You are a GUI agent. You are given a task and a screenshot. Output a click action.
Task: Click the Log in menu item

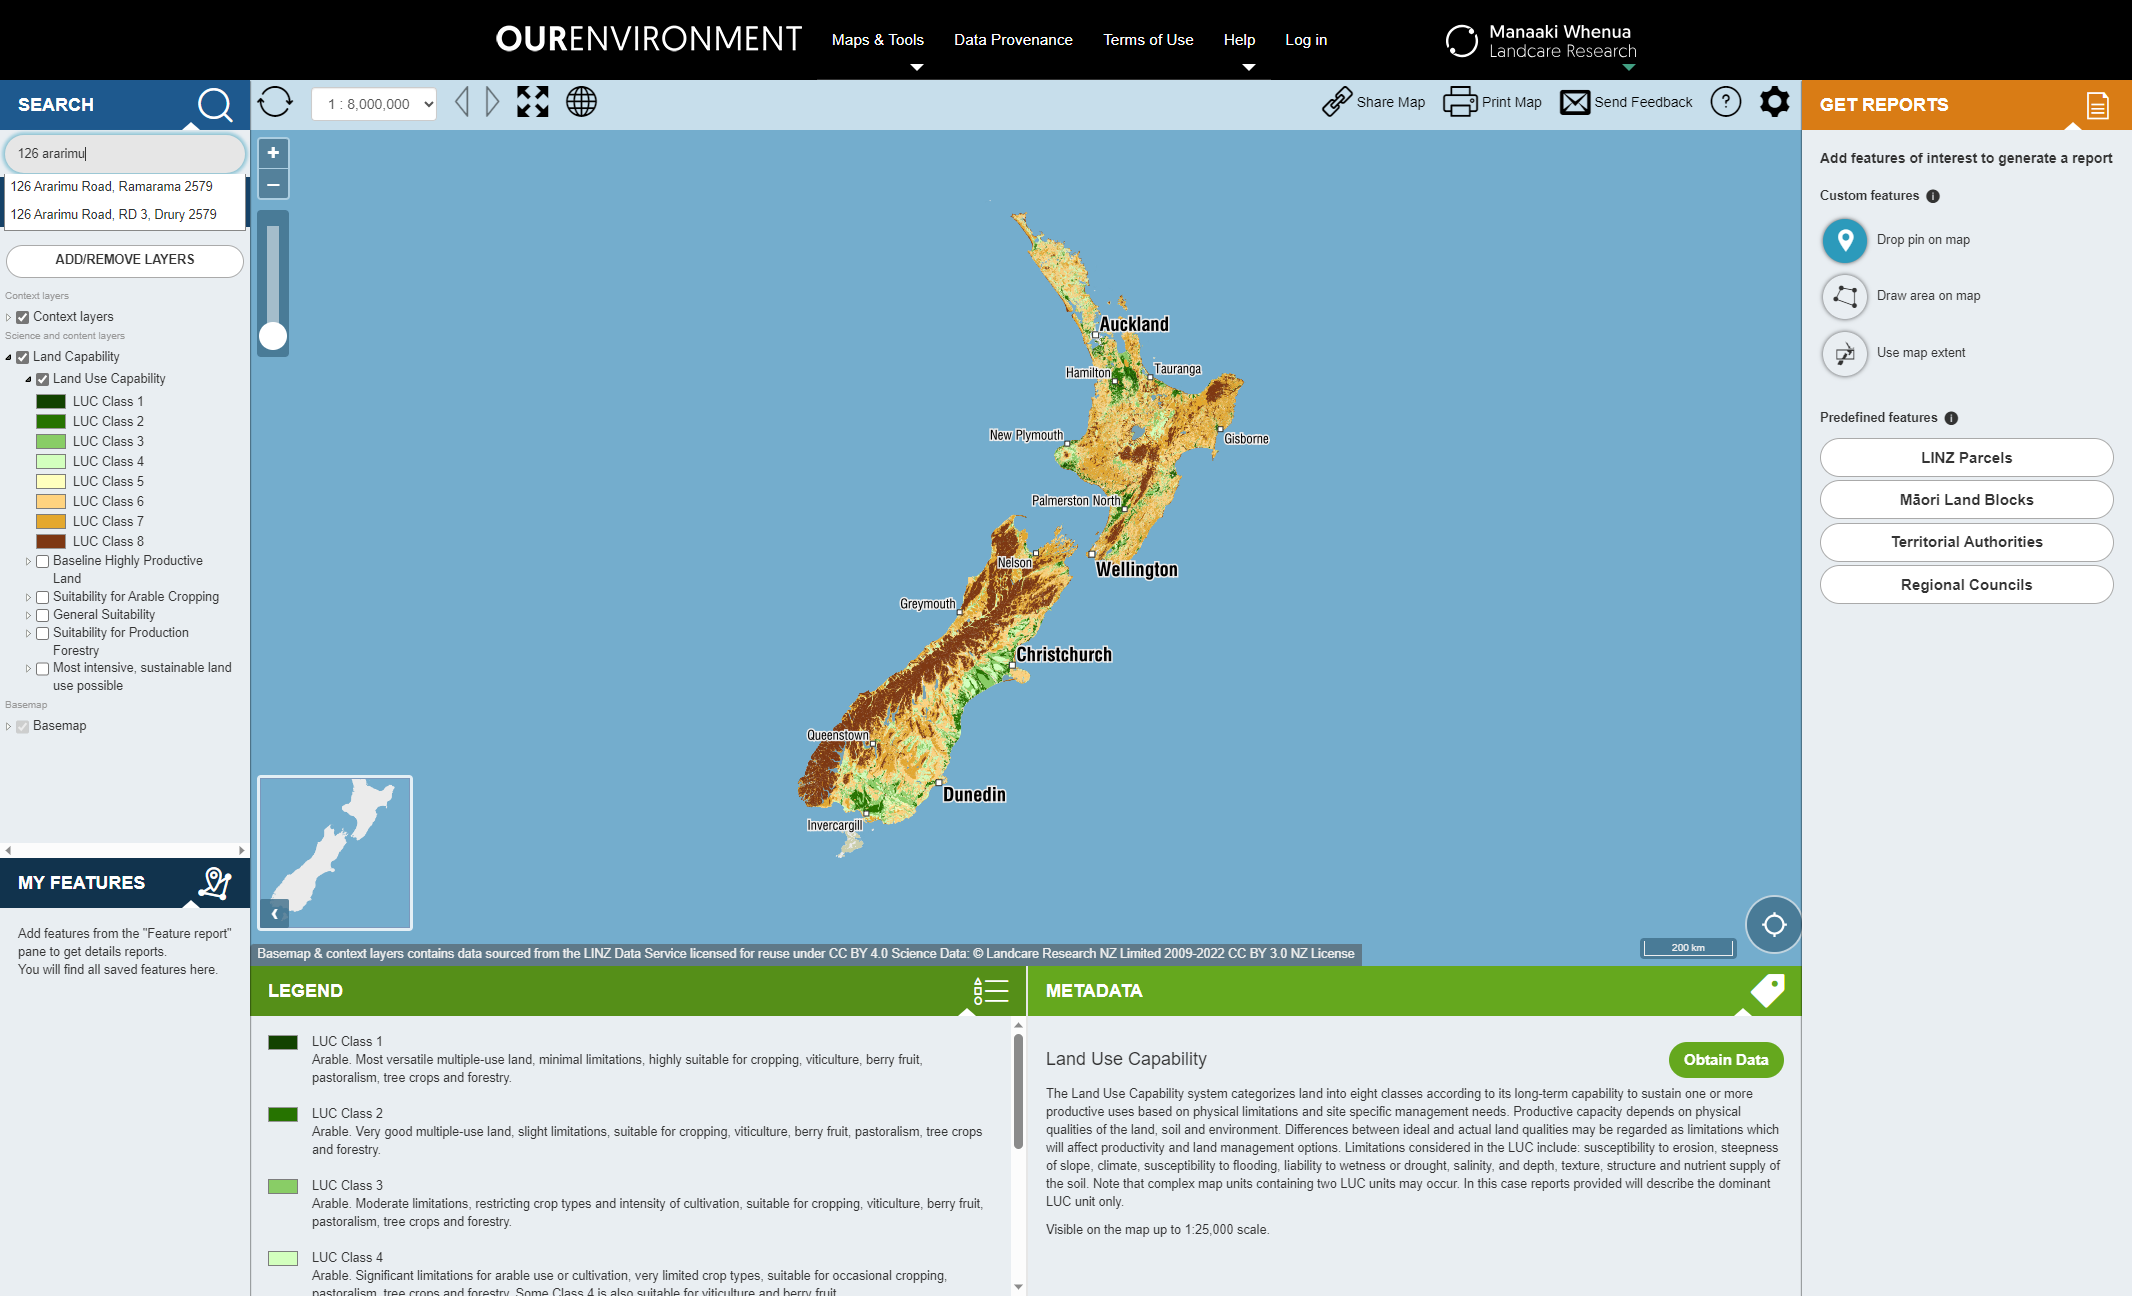coord(1306,40)
